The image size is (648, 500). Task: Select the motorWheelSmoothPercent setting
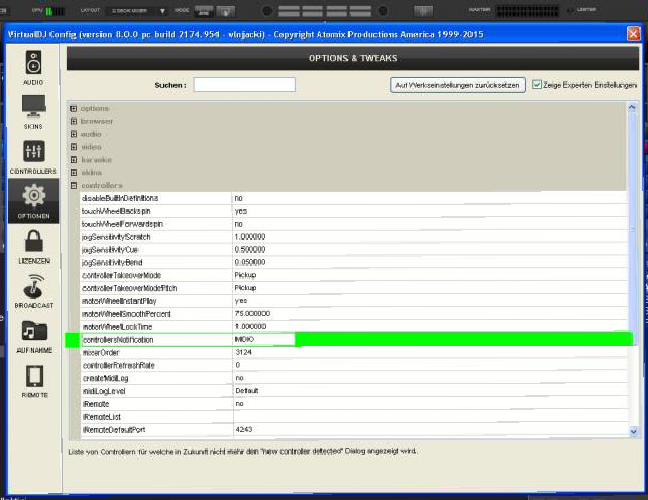click(x=354, y=314)
